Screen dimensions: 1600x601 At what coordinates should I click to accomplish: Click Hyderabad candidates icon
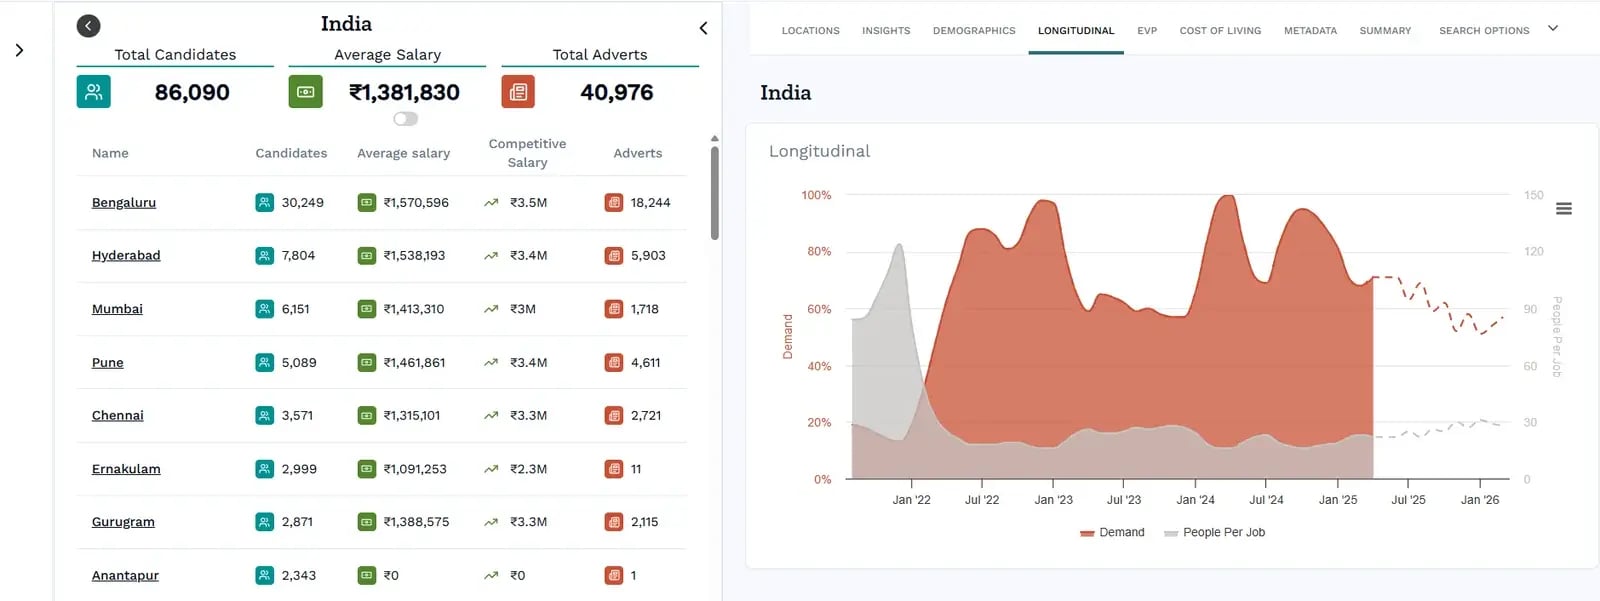[264, 256]
